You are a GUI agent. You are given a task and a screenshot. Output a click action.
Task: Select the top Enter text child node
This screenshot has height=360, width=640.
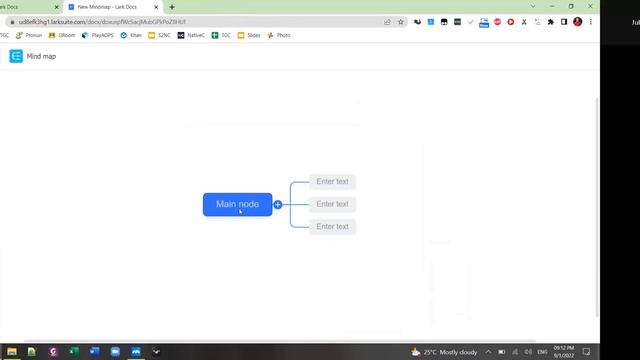point(332,181)
